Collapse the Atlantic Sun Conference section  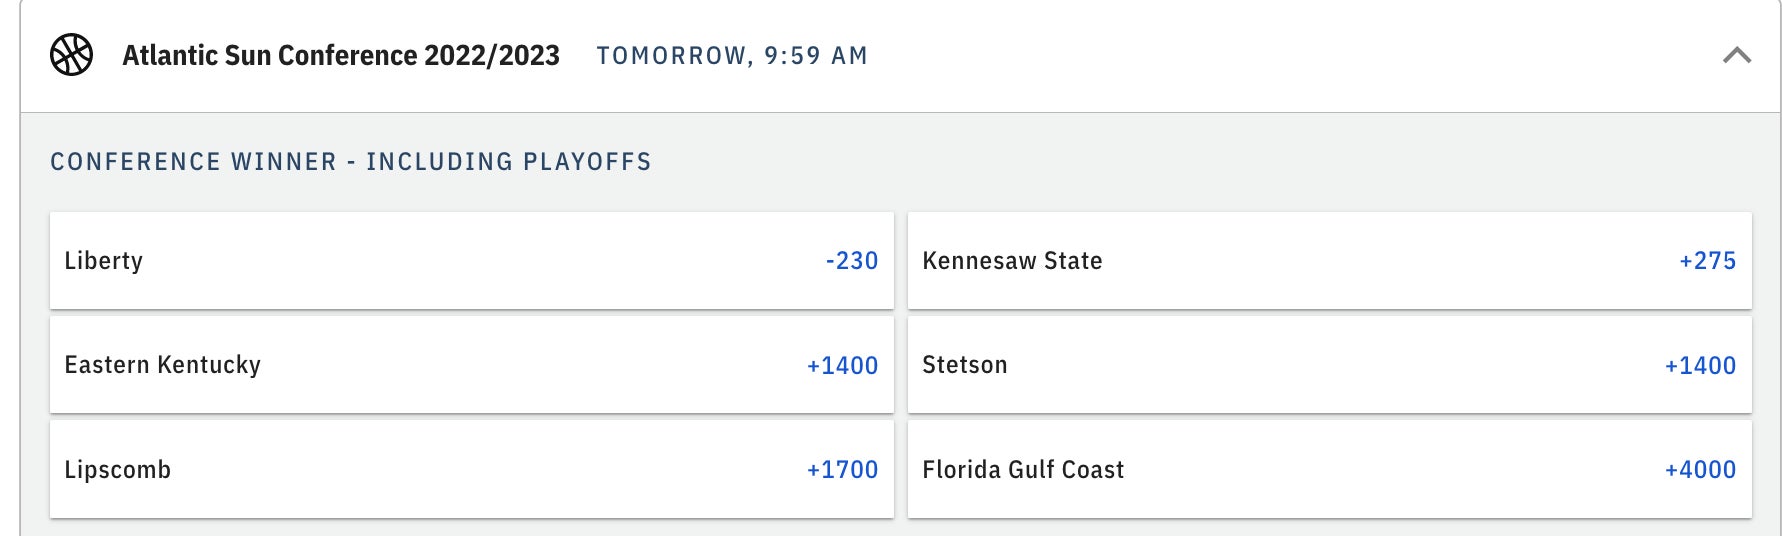tap(1737, 55)
